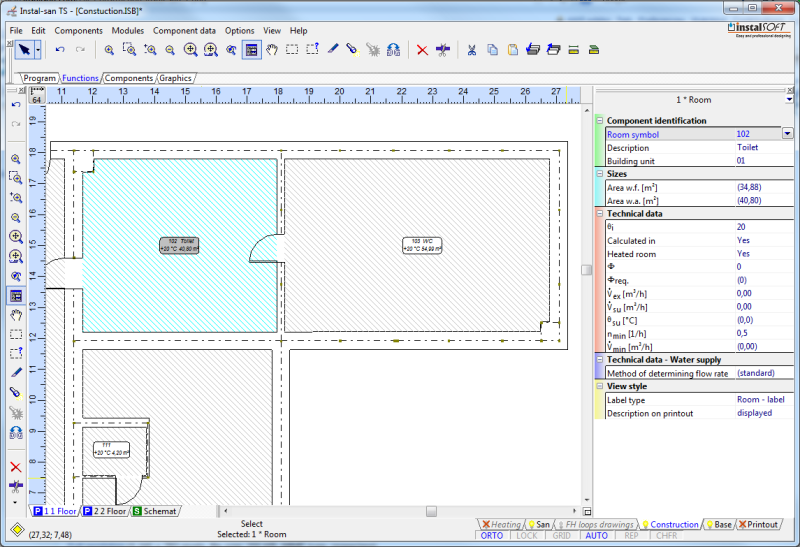Open the File menu
Image resolution: width=800 pixels, height=547 pixels.
[x=16, y=31]
